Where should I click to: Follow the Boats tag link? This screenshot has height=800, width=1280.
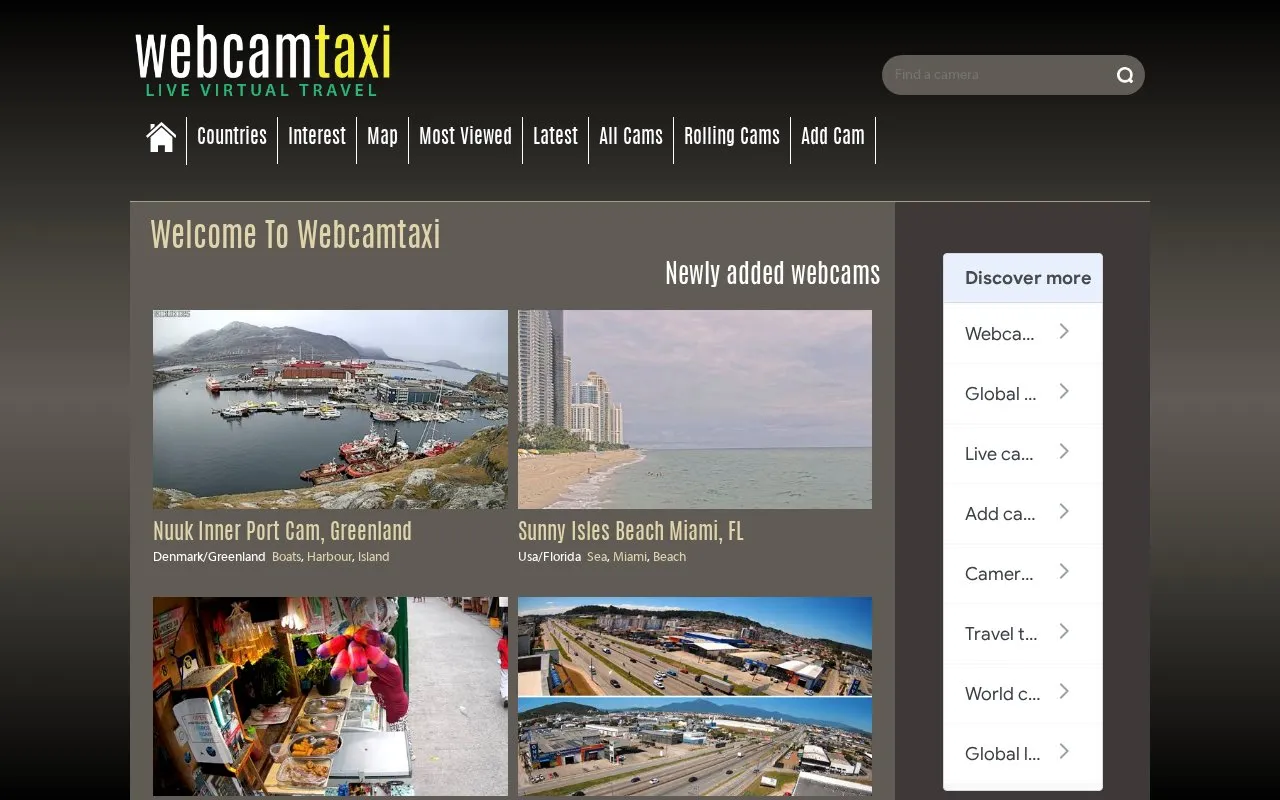286,557
